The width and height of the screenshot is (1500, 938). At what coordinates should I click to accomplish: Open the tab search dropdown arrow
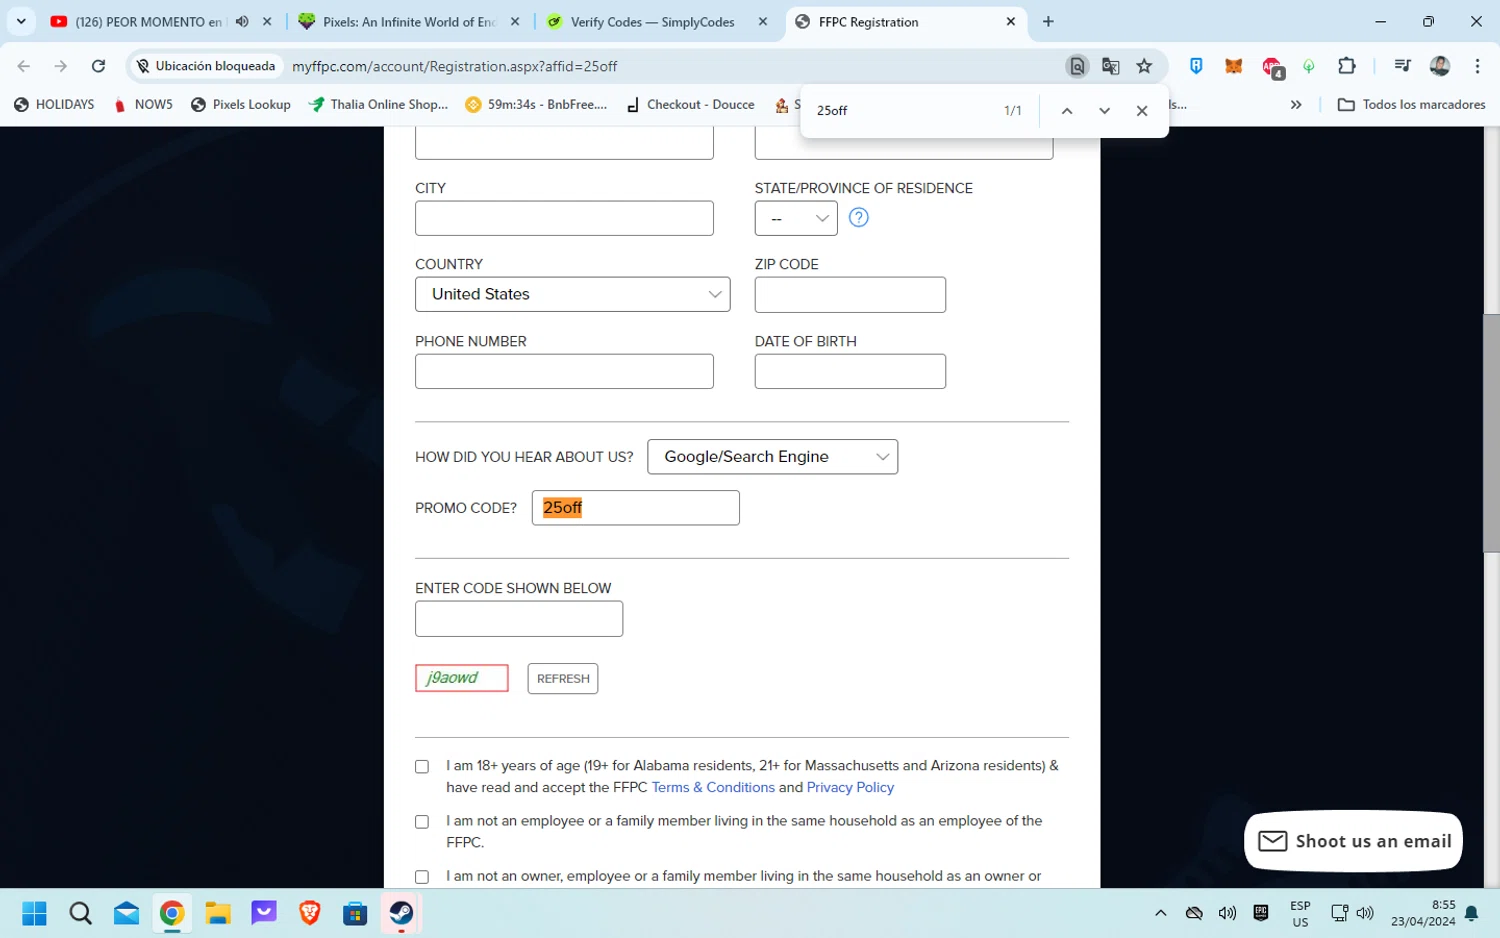21,21
